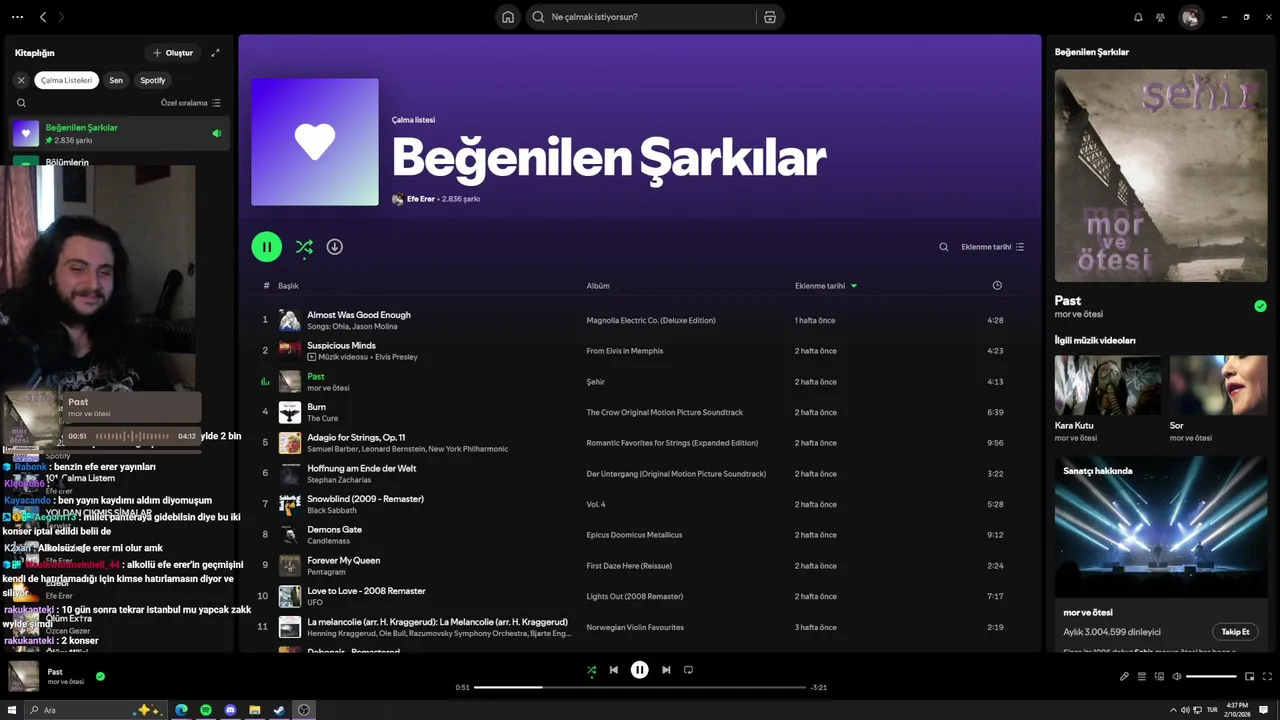Image resolution: width=1280 pixels, height=720 pixels.
Task: Select the Sen filter chip
Action: coord(116,80)
